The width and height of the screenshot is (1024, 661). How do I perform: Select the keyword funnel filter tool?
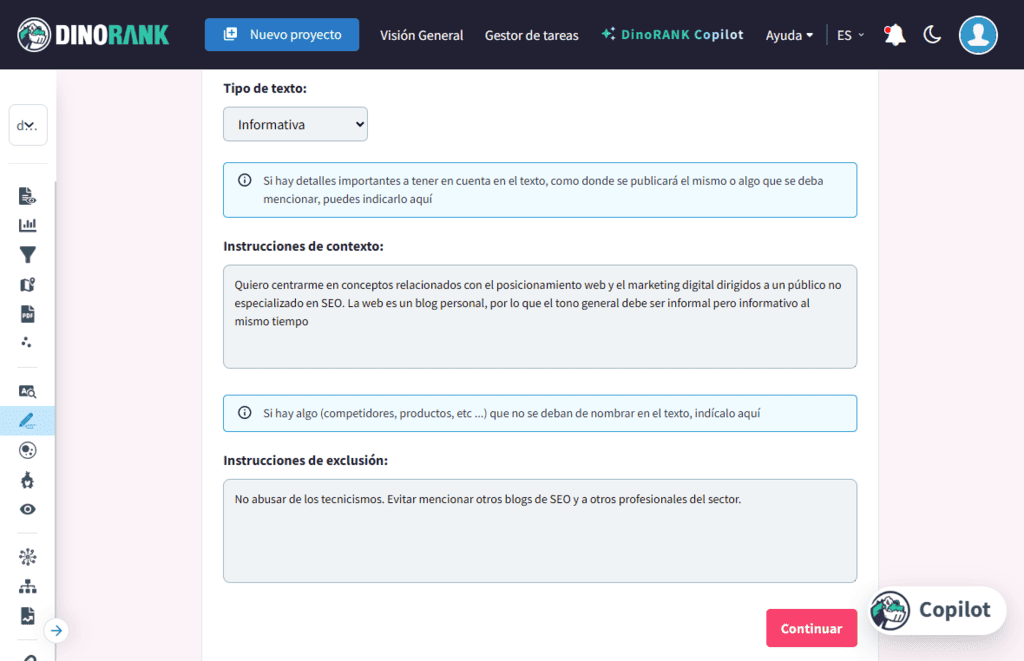click(x=28, y=255)
